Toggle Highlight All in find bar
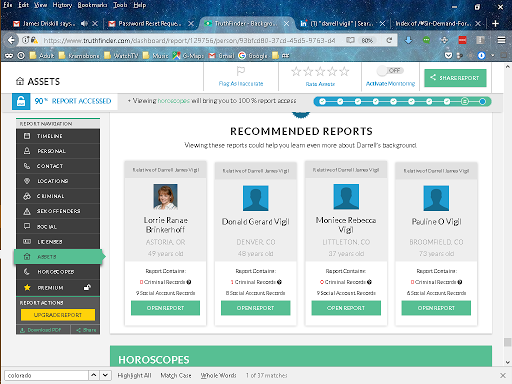This screenshot has height=384, width=512. [x=134, y=375]
